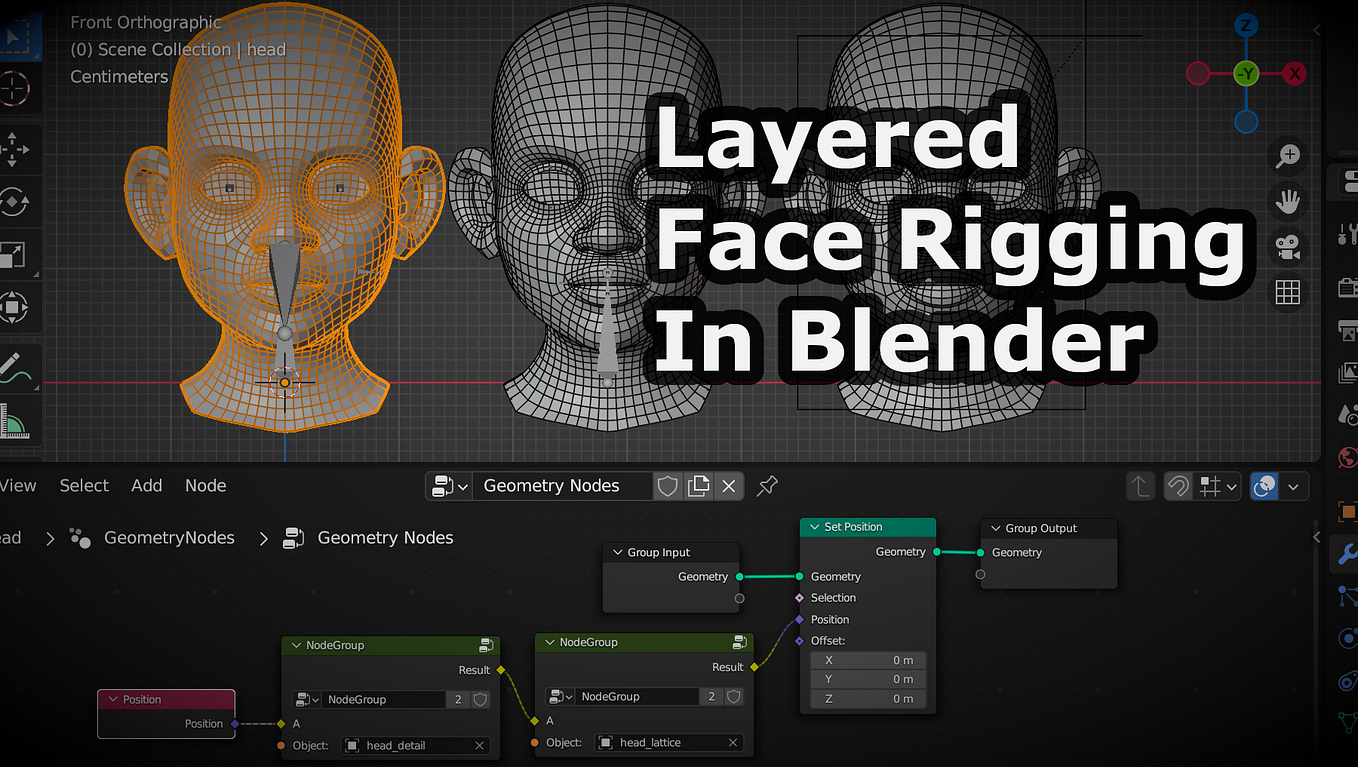Toggle node editor overlays with the blue circles icon
1358x767 pixels.
click(x=1263, y=485)
